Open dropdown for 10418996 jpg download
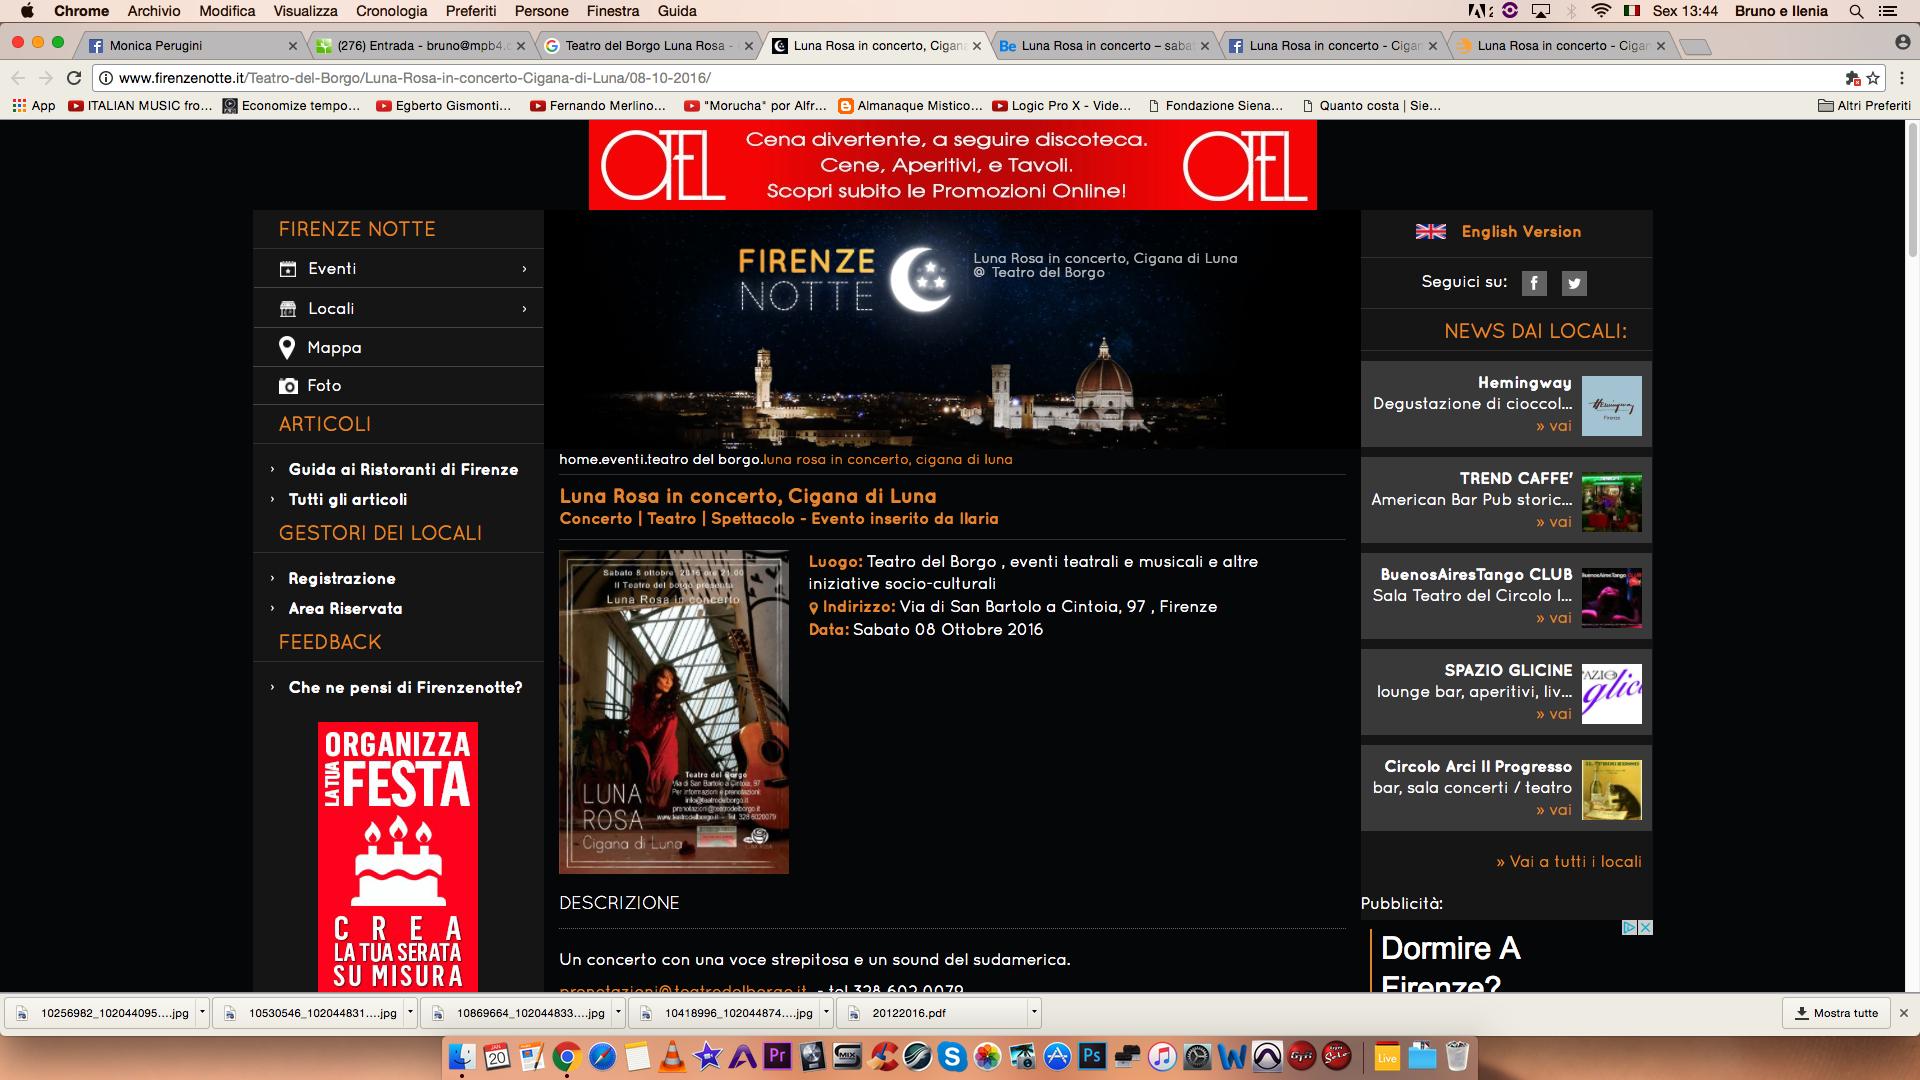Screen dimensions: 1920x1080 (826, 1013)
